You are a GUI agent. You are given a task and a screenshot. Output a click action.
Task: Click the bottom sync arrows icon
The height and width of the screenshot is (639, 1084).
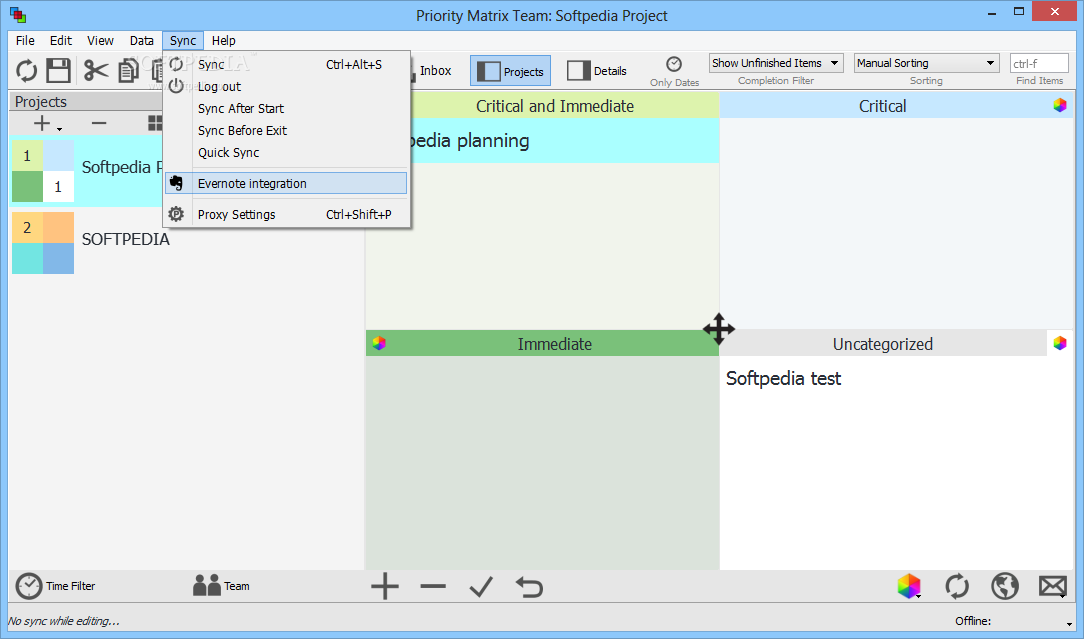(957, 586)
